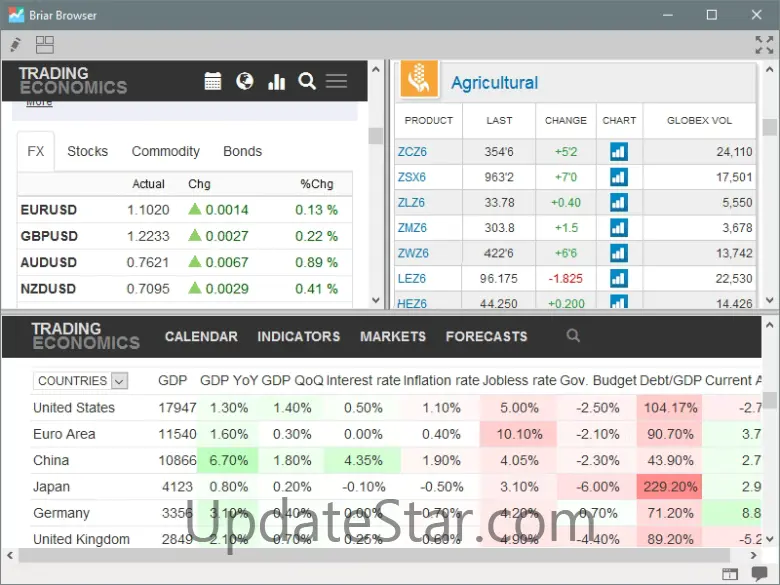Open the LEZ6 product link
This screenshot has width=780, height=585.
(x=411, y=279)
